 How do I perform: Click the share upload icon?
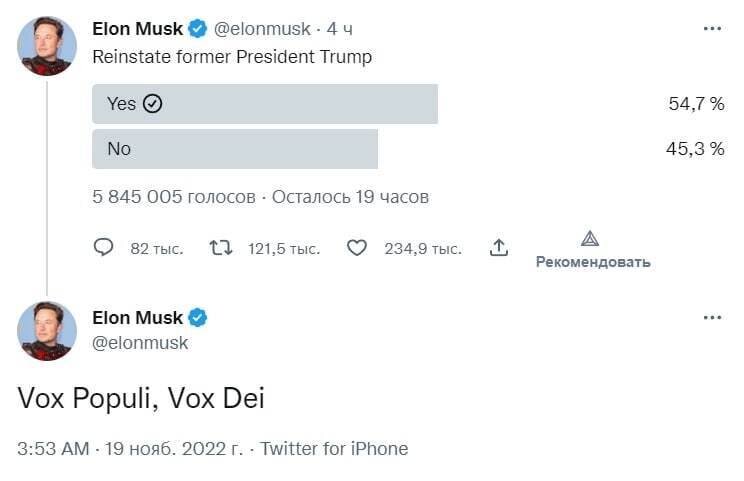[500, 248]
